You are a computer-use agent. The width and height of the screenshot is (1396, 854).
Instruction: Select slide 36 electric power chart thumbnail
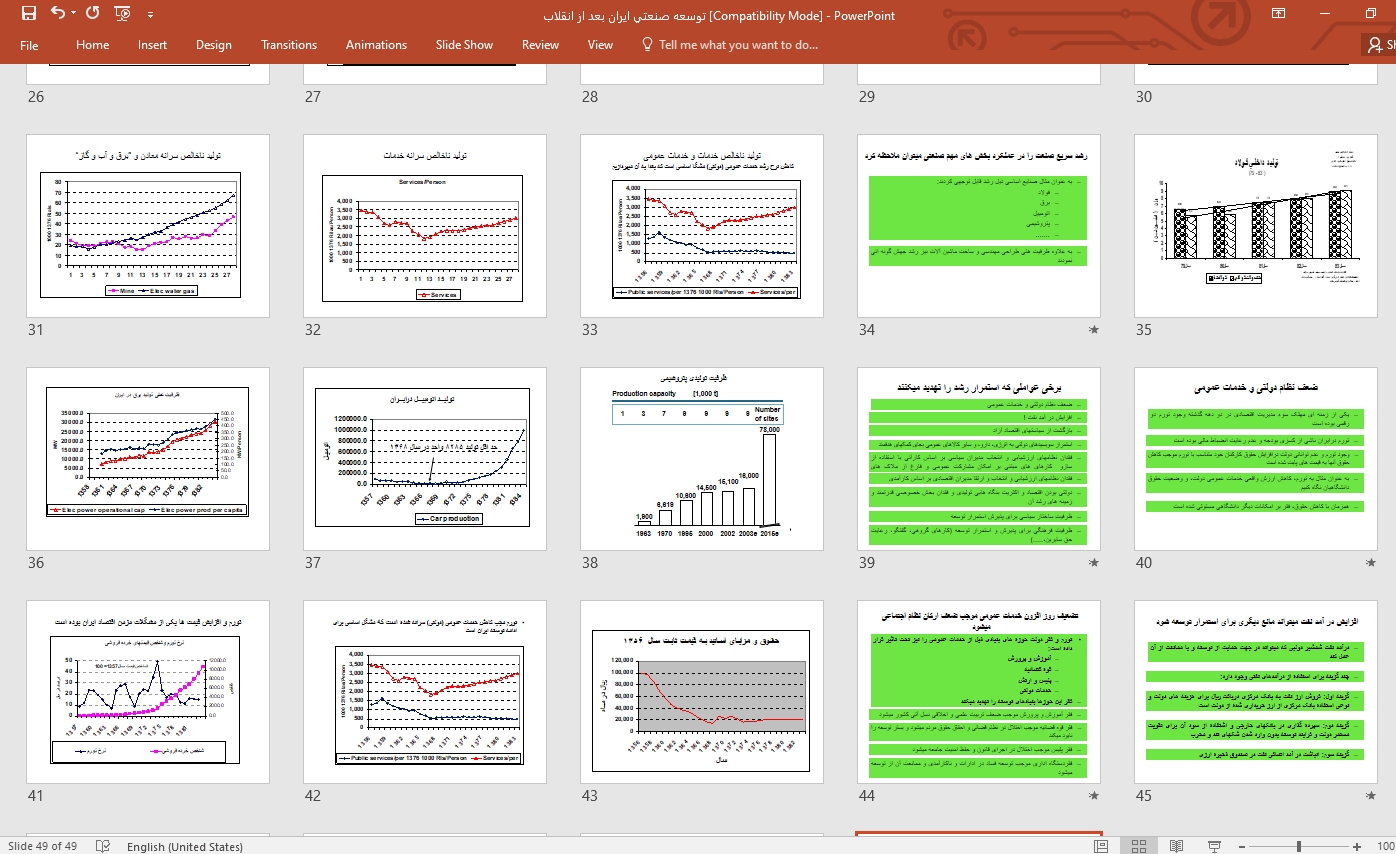click(x=148, y=459)
